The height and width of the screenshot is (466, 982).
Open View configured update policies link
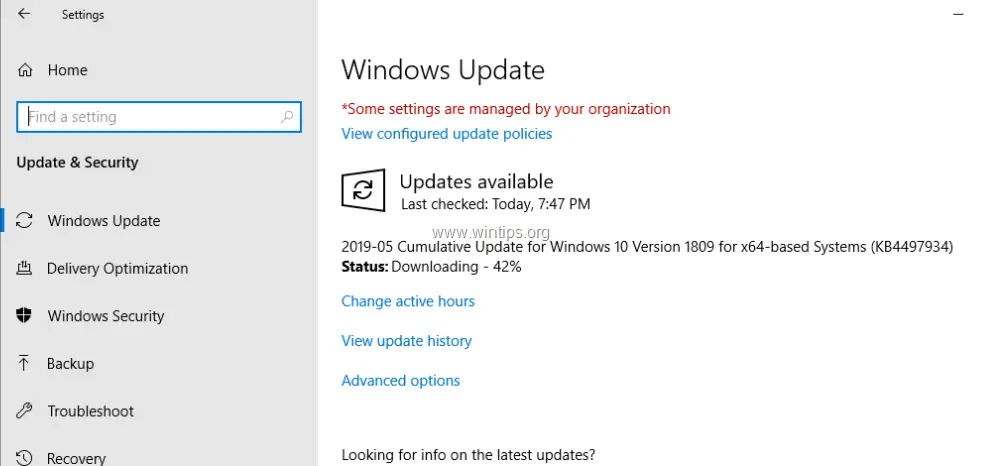(x=447, y=134)
